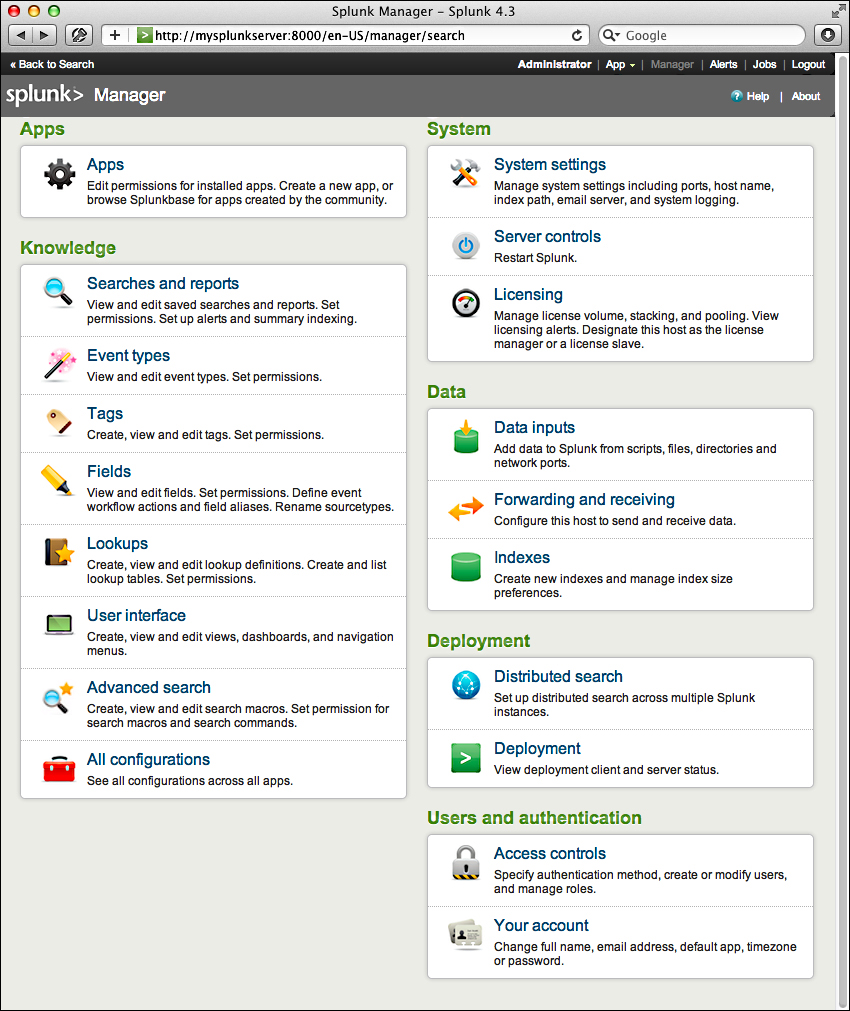Click the fullscreen arrows icon in title bar
This screenshot has width=850, height=1011.
click(x=838, y=10)
